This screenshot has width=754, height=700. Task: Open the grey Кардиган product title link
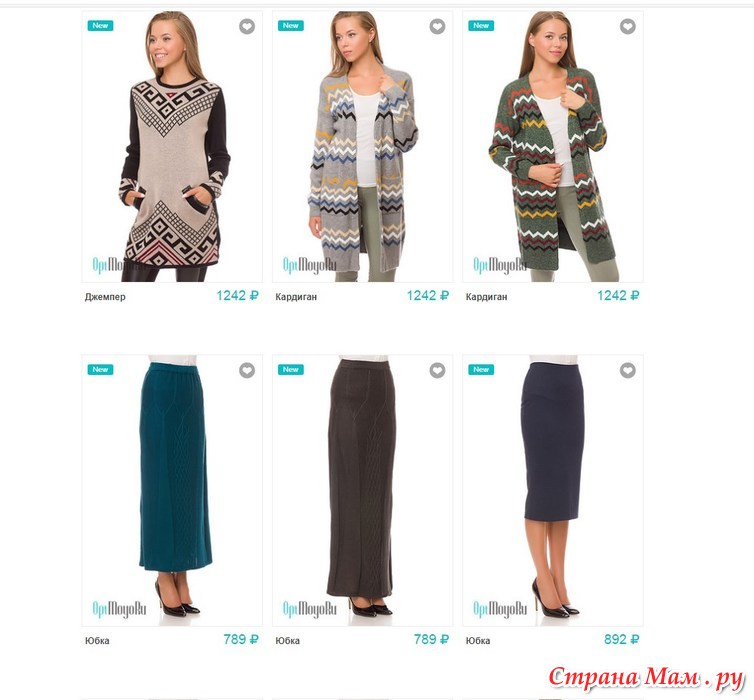[296, 297]
